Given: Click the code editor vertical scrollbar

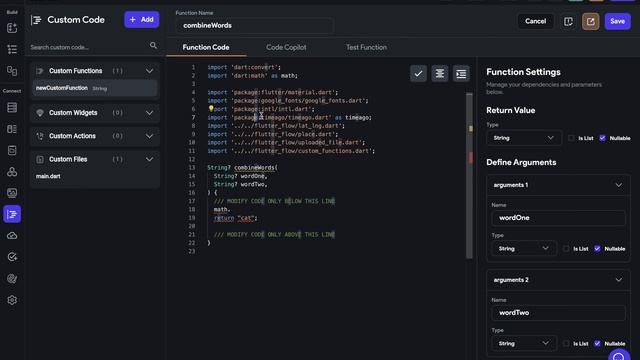Looking at the screenshot, I should point(469,176).
